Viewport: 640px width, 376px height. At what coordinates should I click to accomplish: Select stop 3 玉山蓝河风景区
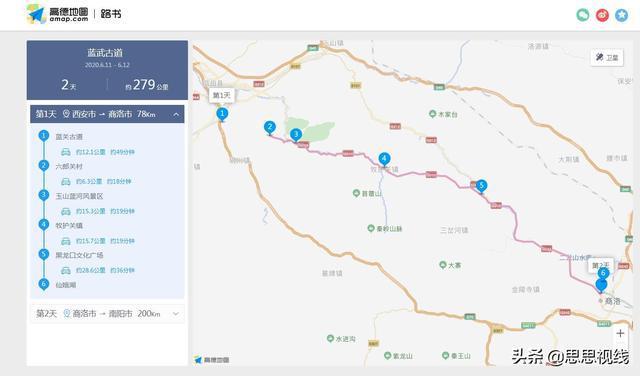click(x=79, y=196)
